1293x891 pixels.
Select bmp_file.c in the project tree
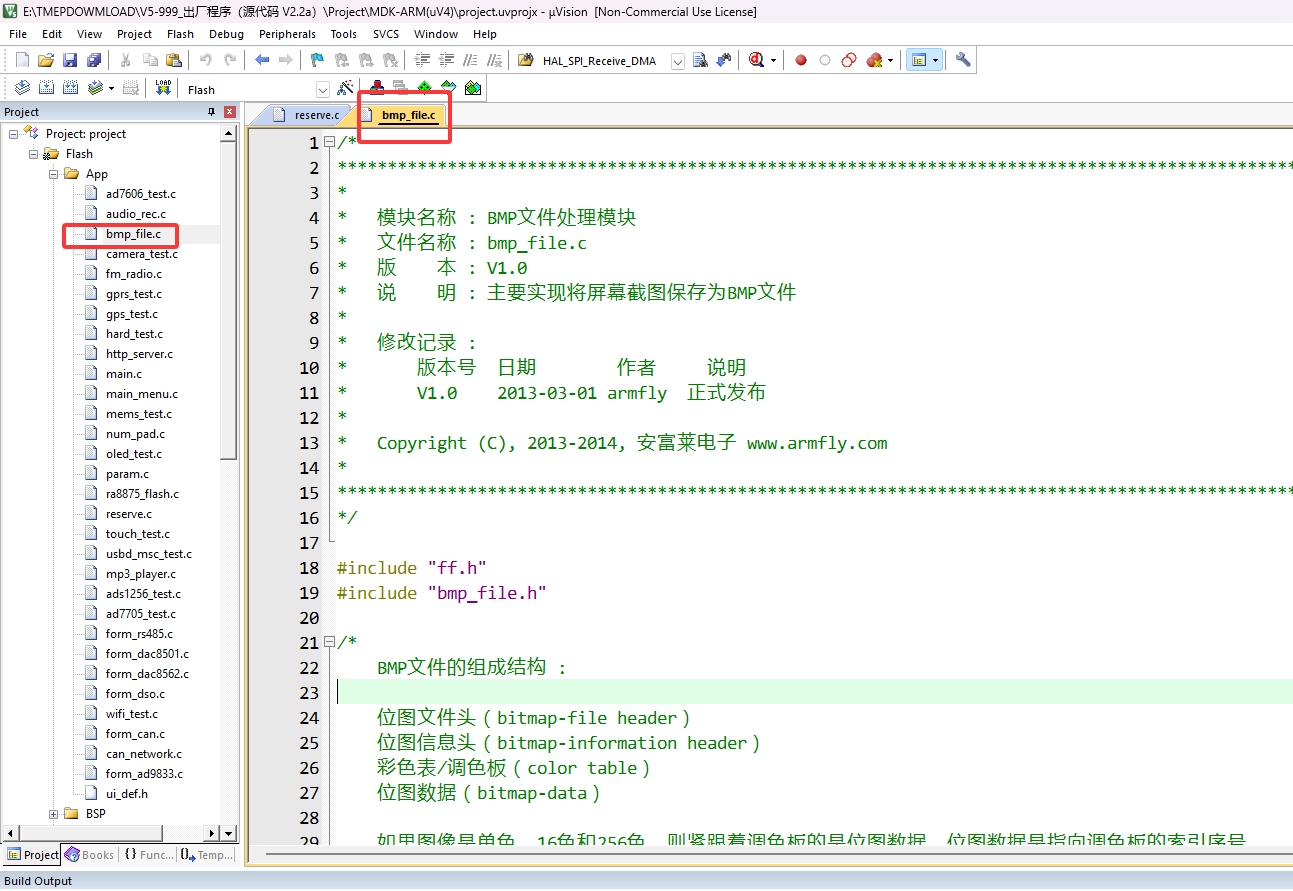point(133,234)
